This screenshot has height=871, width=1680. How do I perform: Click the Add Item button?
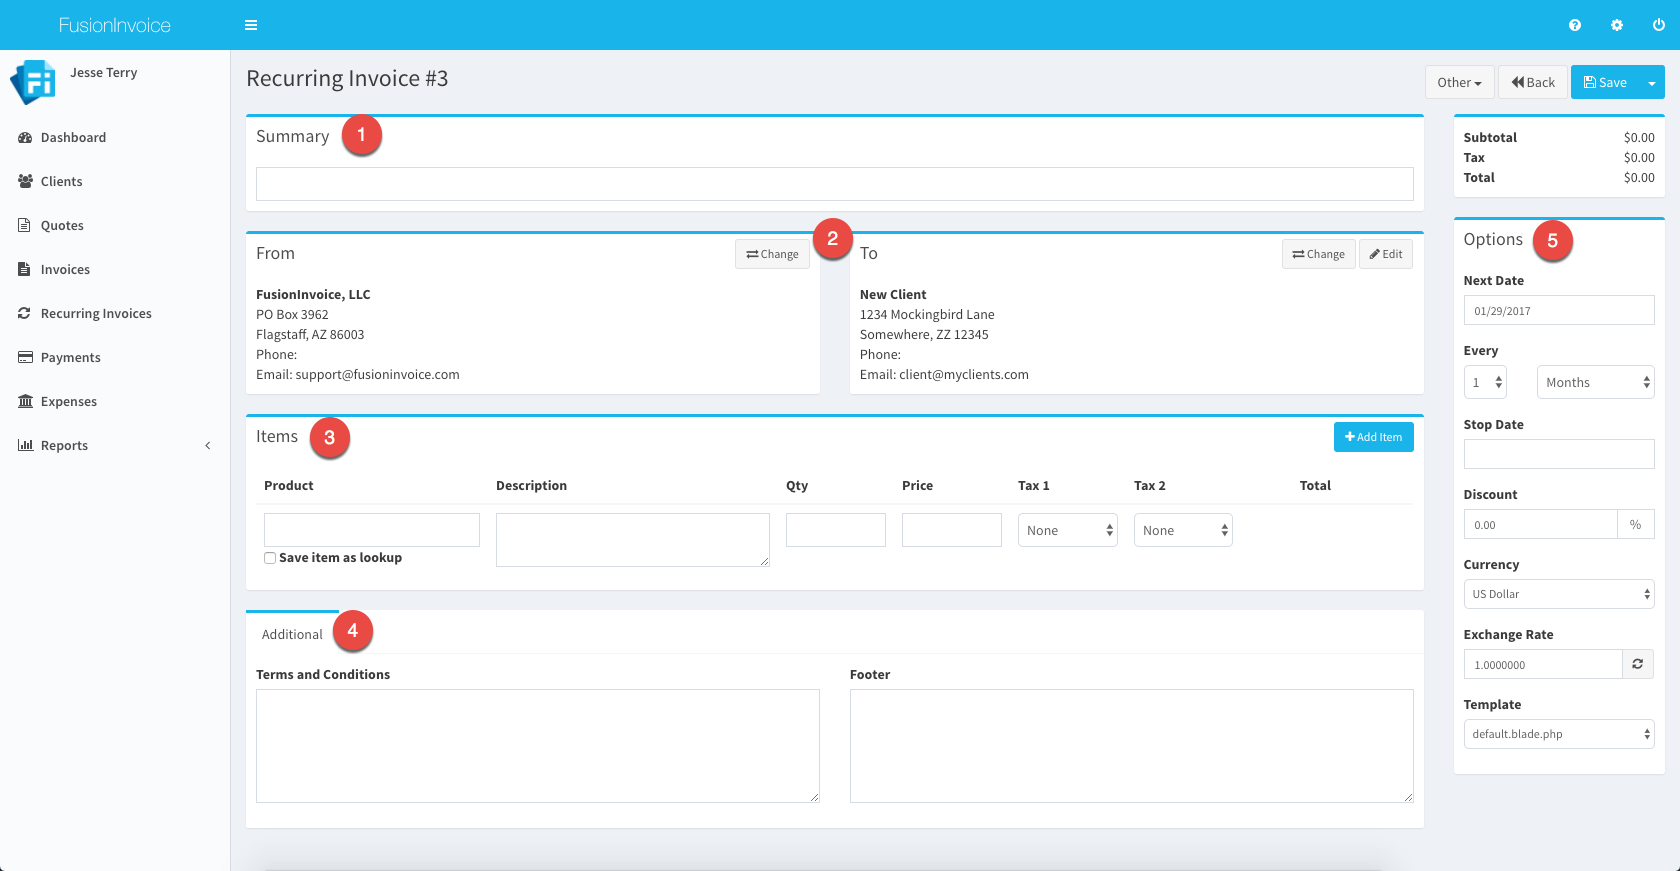tap(1373, 437)
